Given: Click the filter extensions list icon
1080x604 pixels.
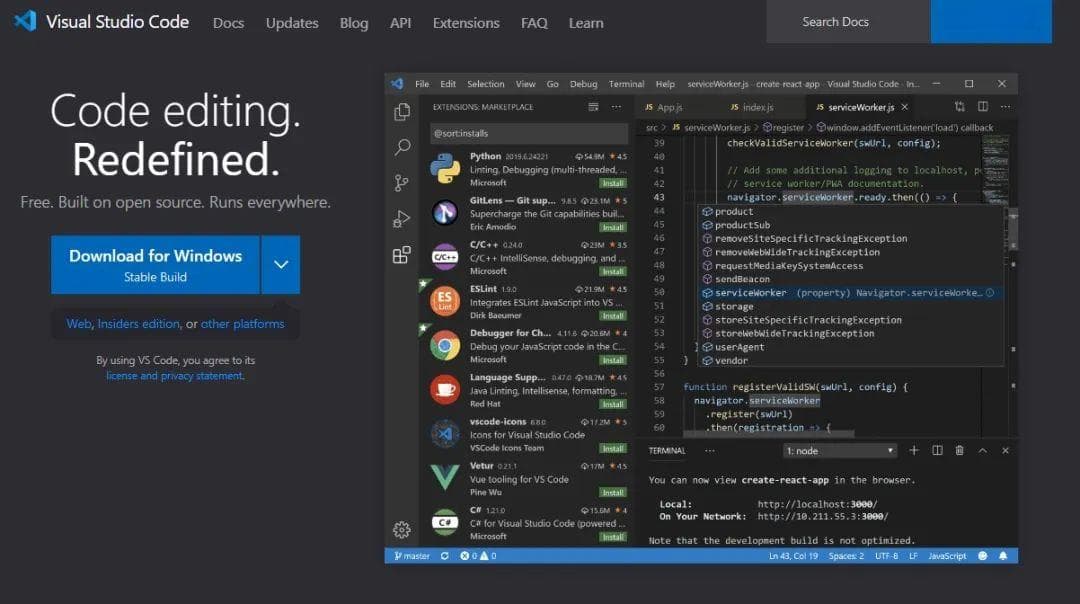Looking at the screenshot, I should (593, 107).
